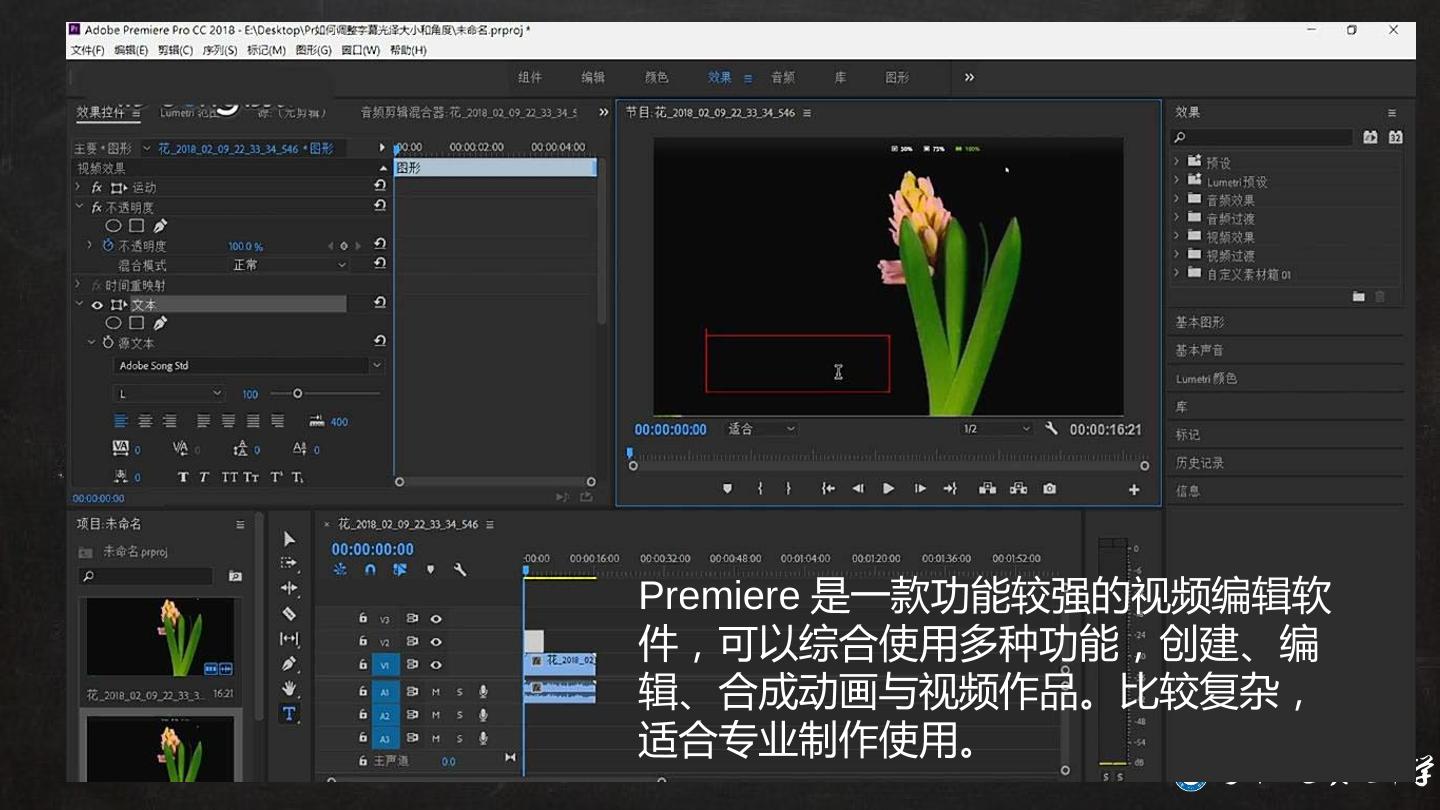Open 历史记录 panel
The image size is (1440, 810).
(x=1200, y=462)
